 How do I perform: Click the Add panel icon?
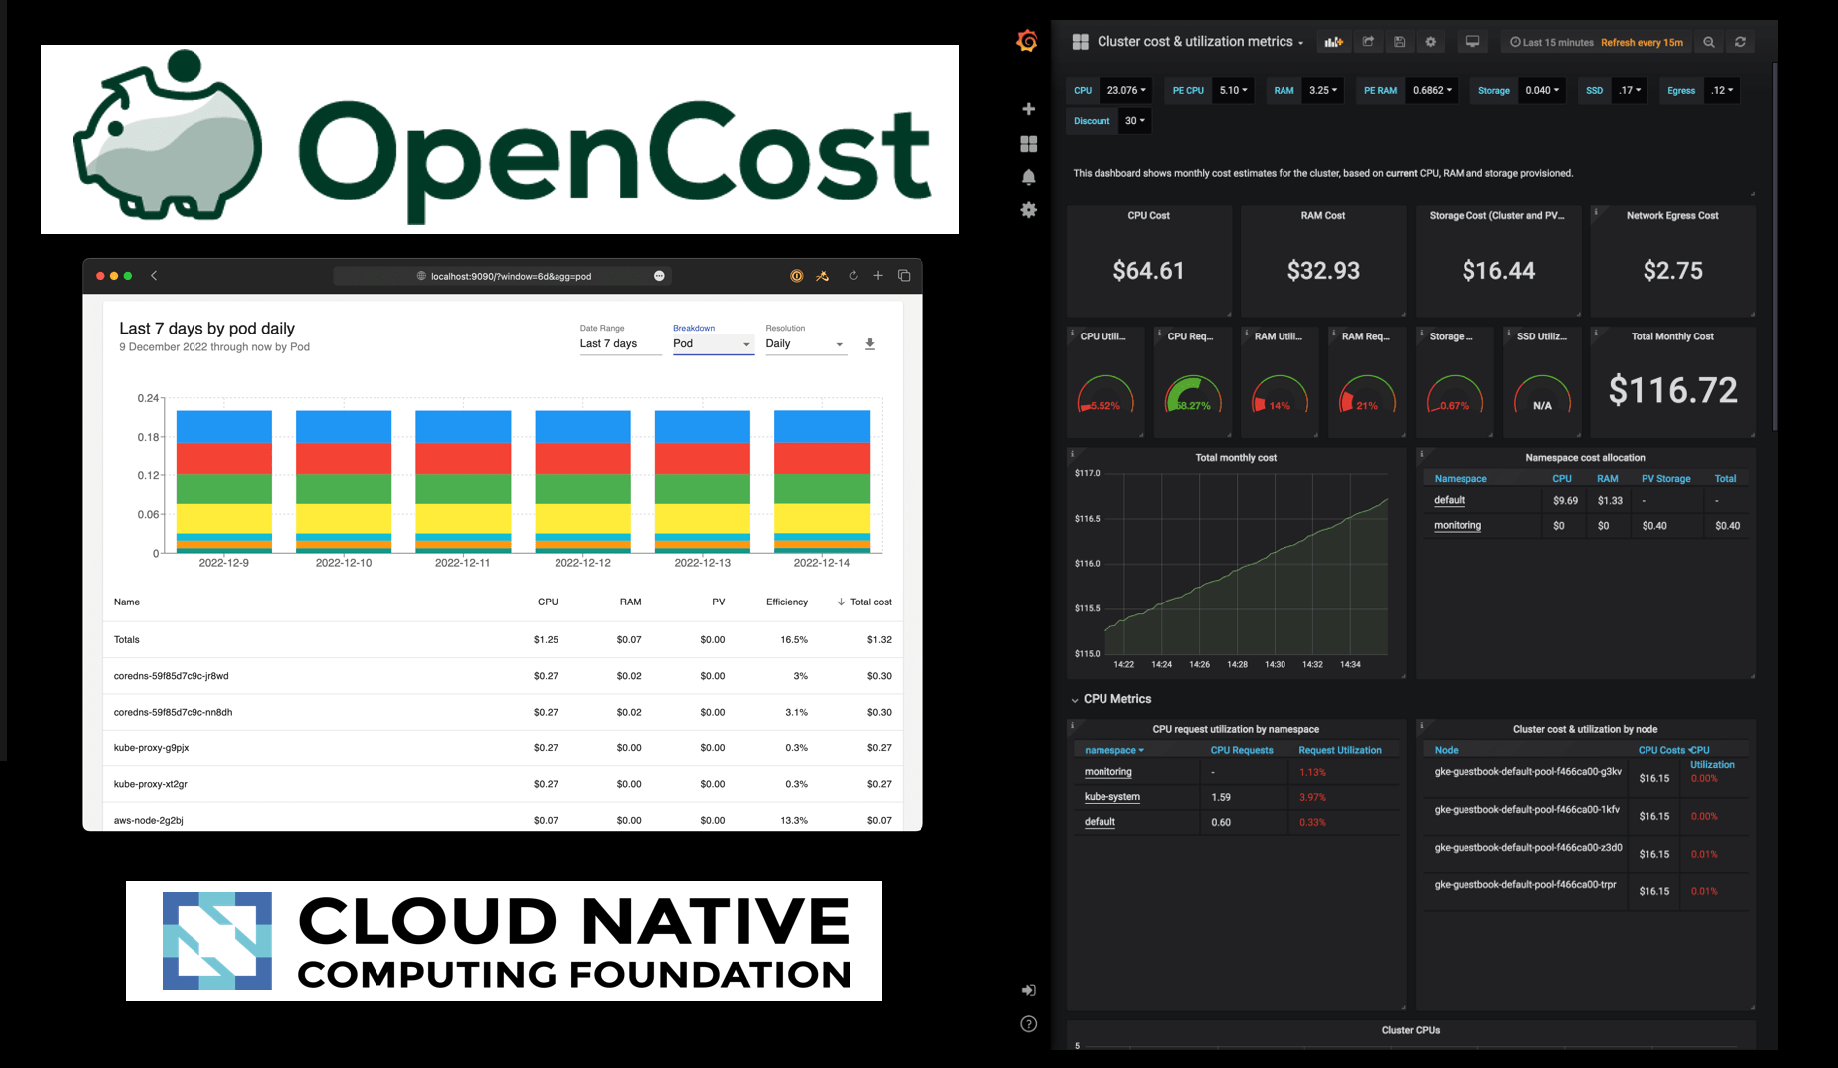[x=1334, y=42]
